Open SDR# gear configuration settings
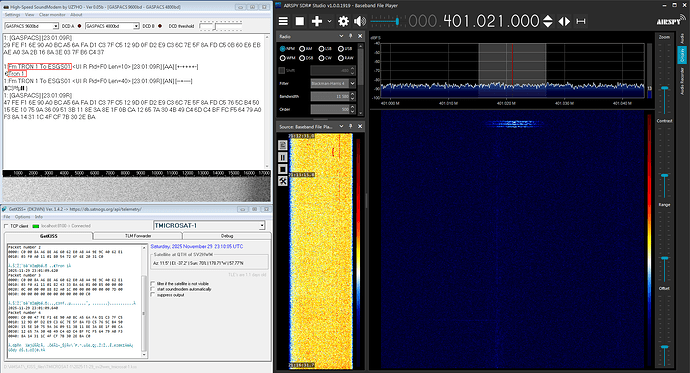The height and width of the screenshot is (373, 690). tap(343, 21)
